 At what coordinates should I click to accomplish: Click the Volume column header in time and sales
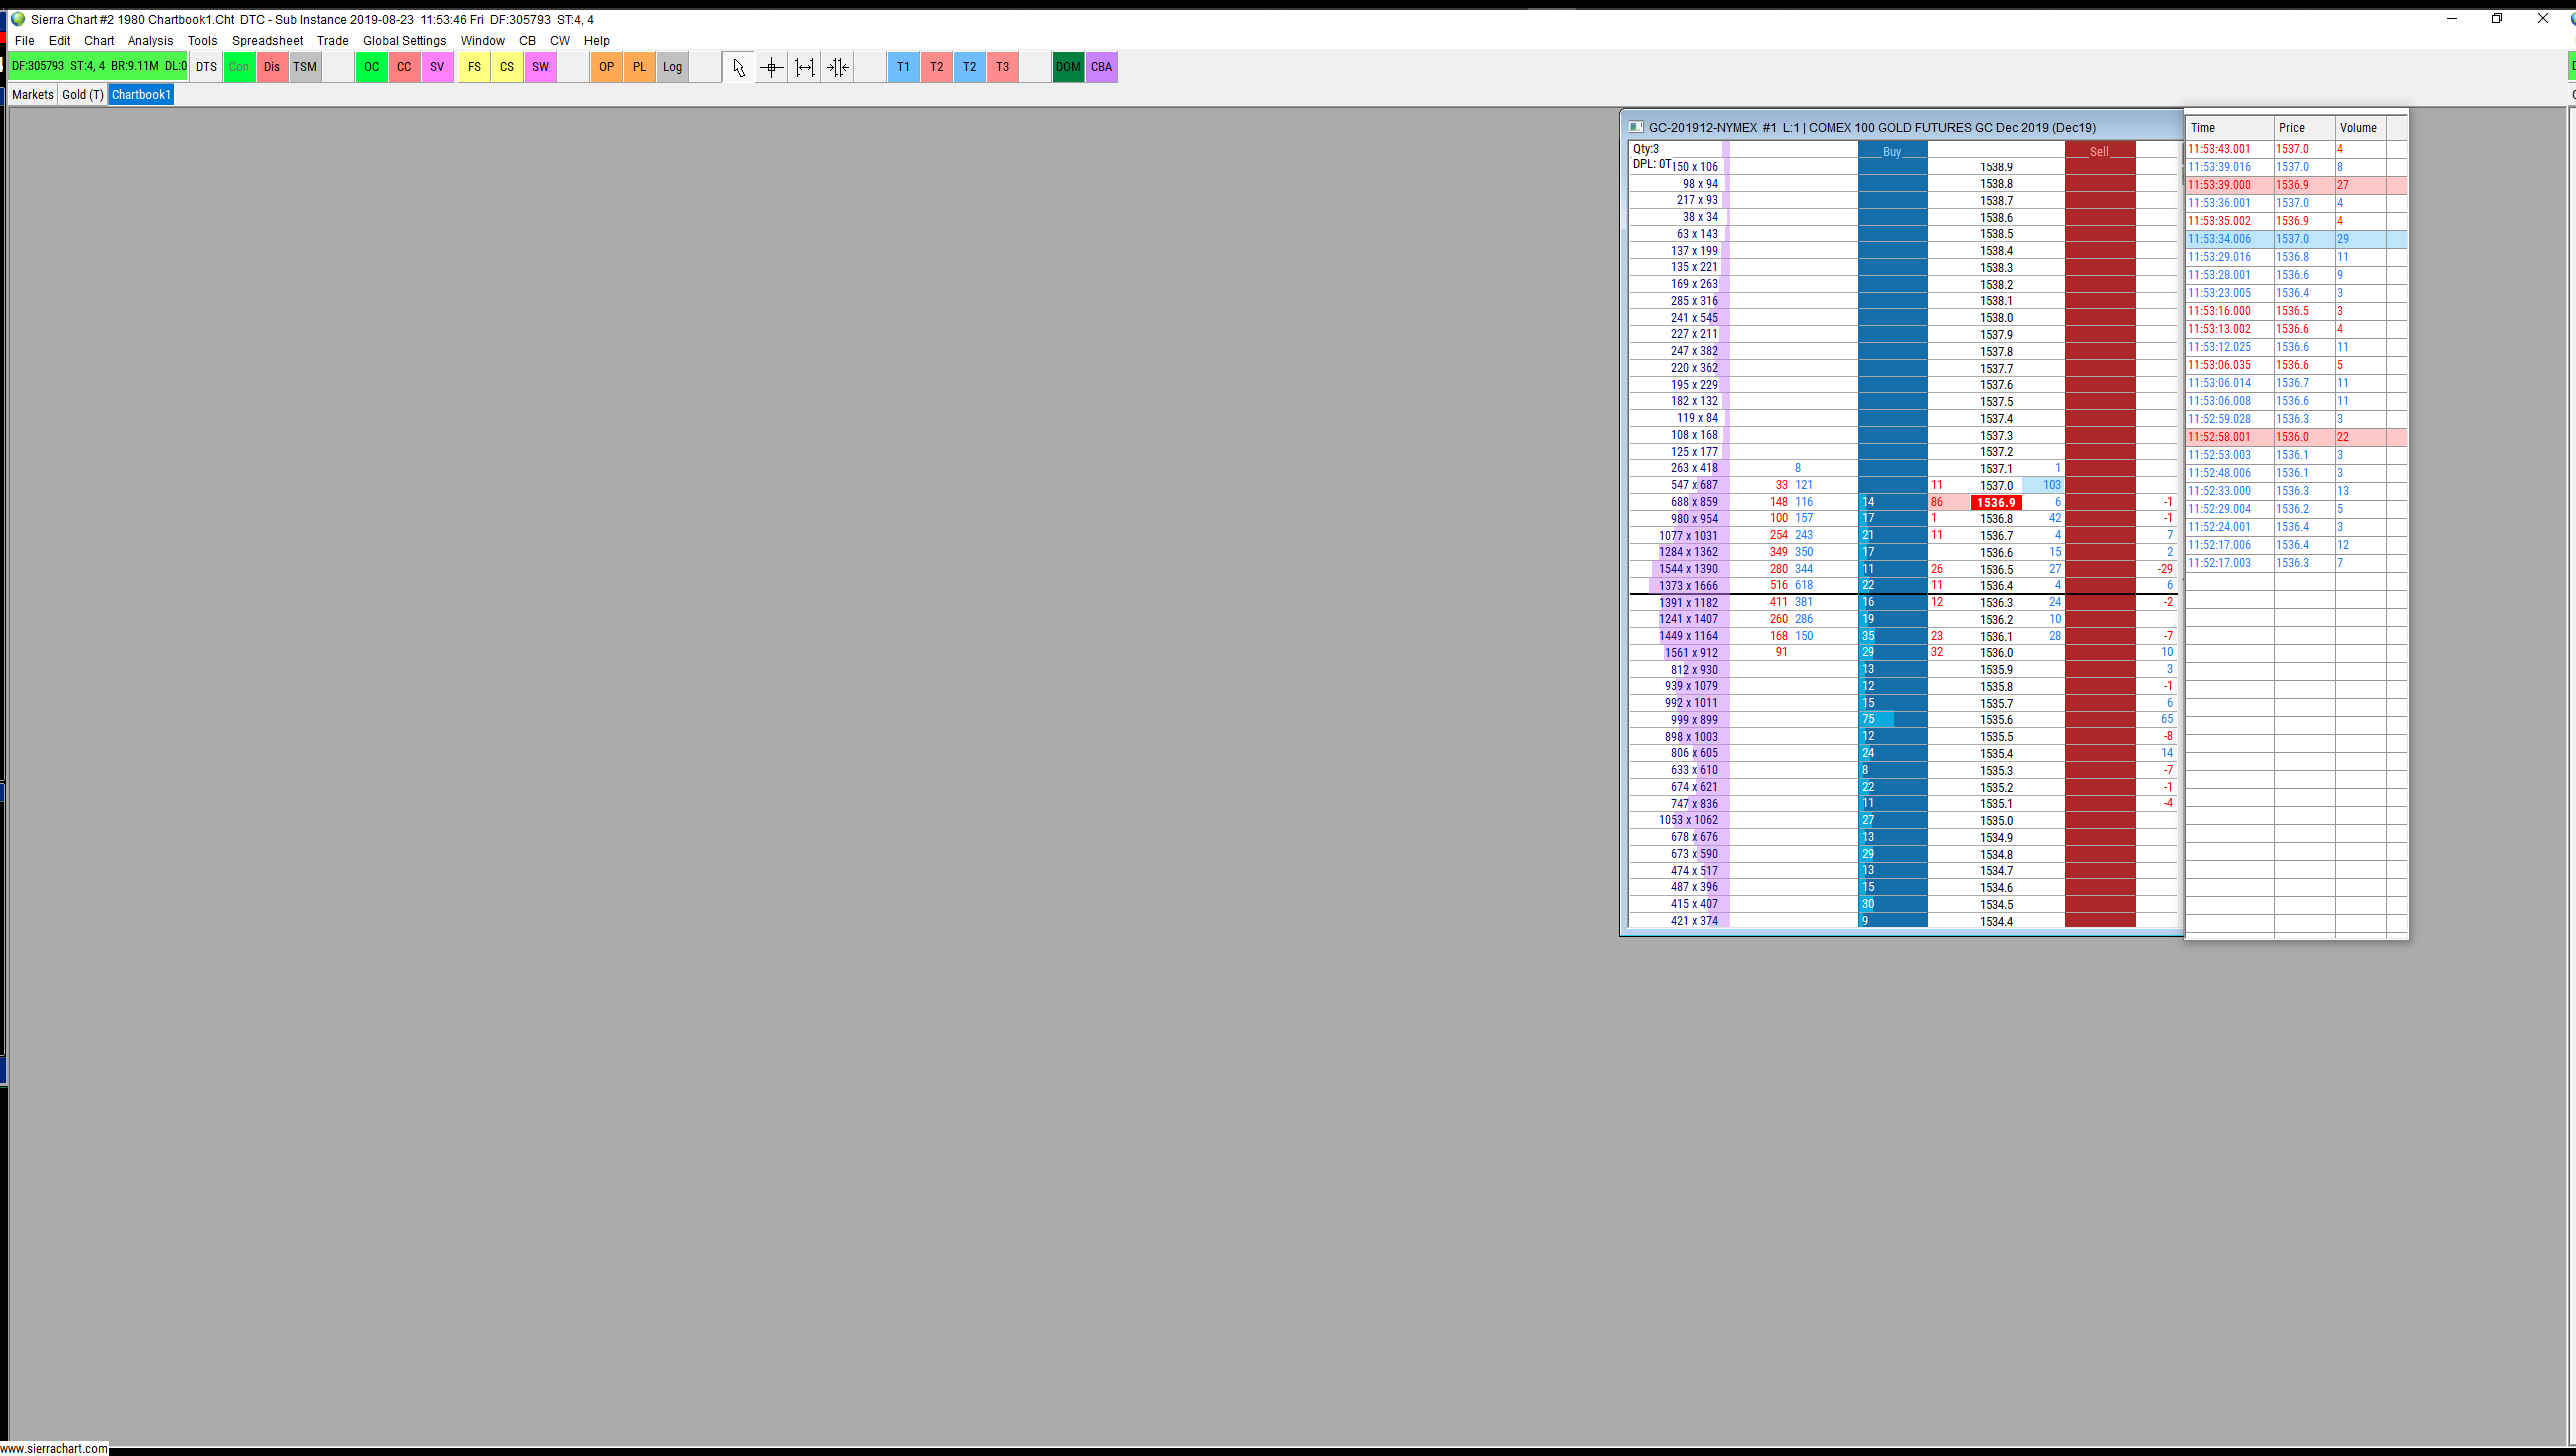click(2357, 128)
